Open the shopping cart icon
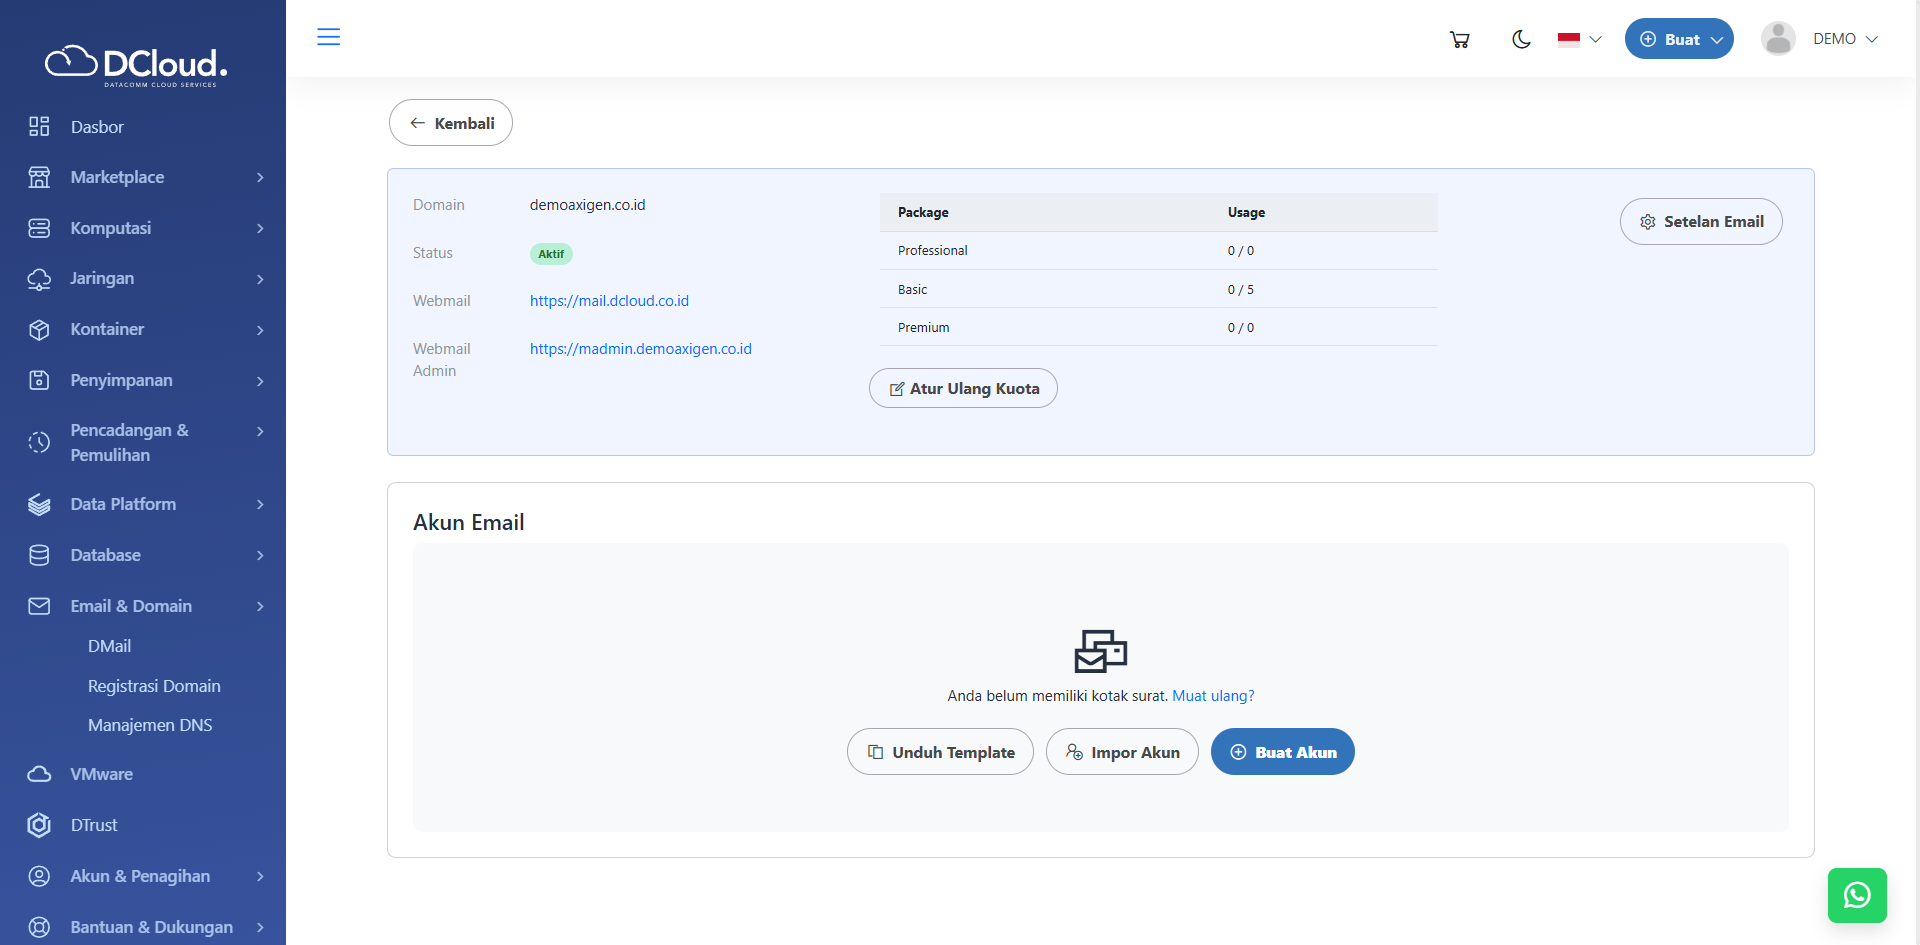The image size is (1920, 945). pos(1459,40)
